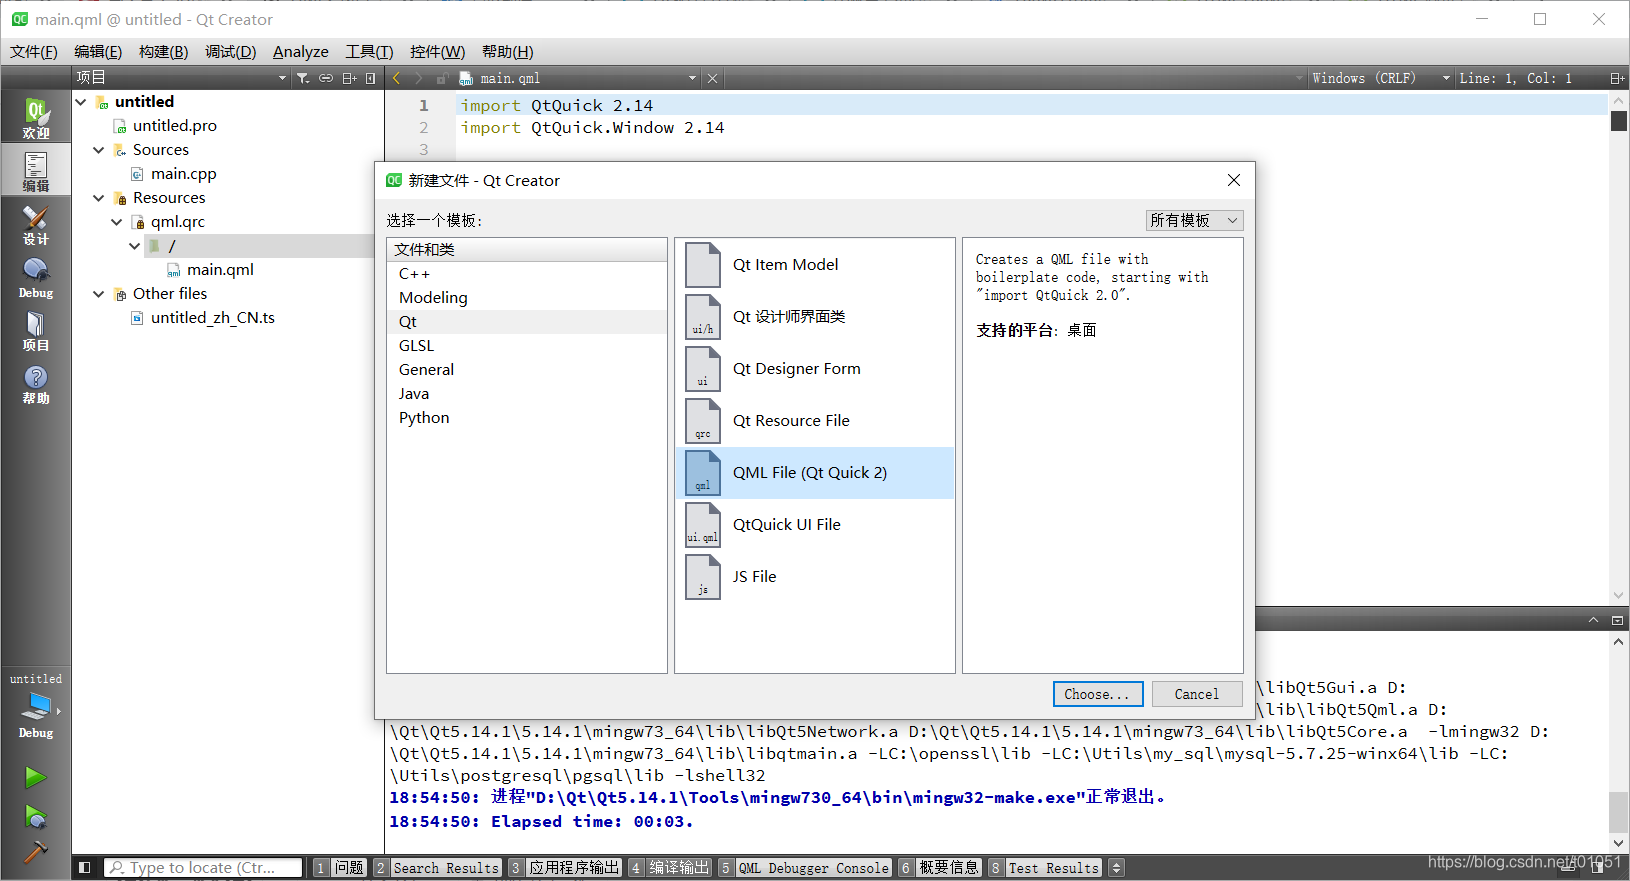Click the file lock icon in editor toolbar
The image size is (1630, 881).
(441, 78)
